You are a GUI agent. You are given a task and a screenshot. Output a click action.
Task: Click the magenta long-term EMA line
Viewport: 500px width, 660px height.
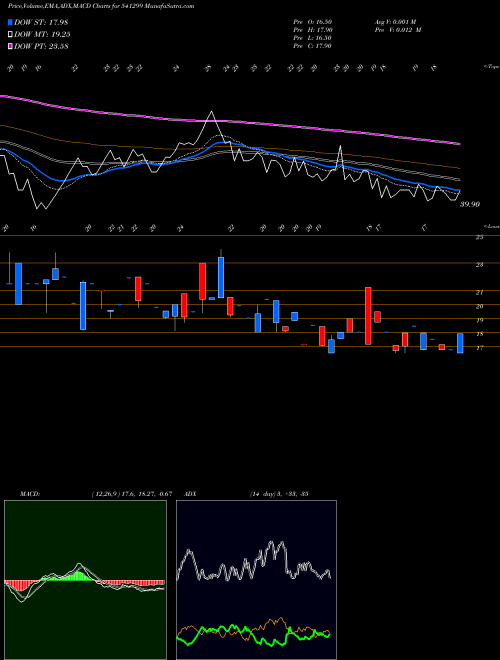point(230,121)
